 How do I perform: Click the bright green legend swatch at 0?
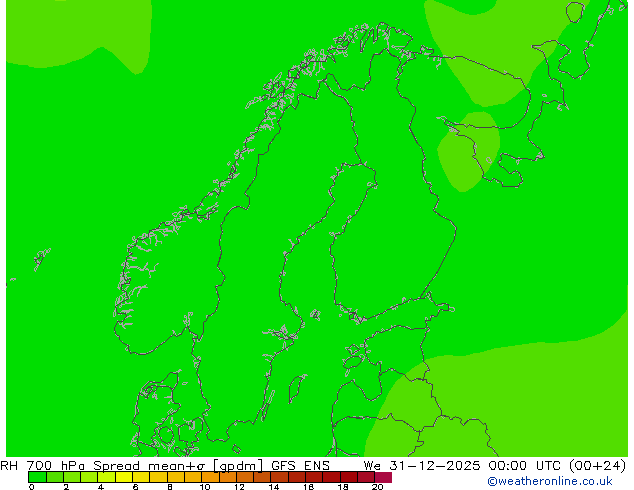pyautogui.click(x=37, y=477)
